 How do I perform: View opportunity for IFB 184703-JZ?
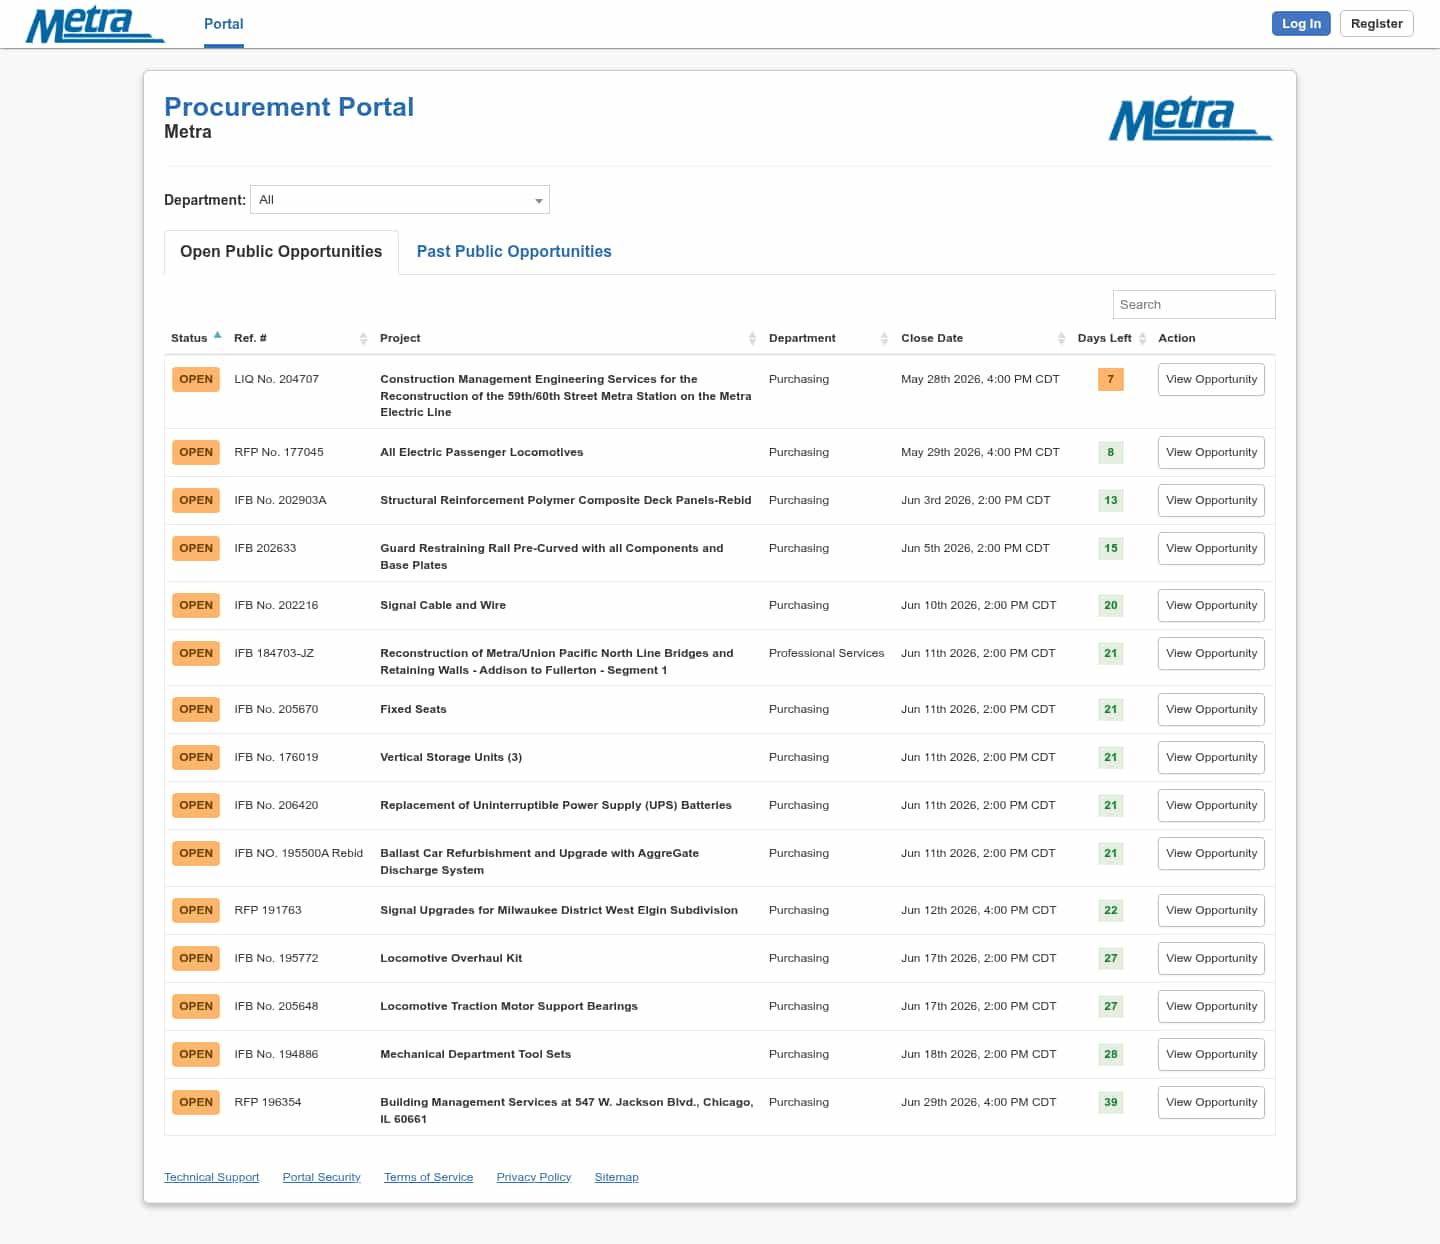[x=1211, y=654]
